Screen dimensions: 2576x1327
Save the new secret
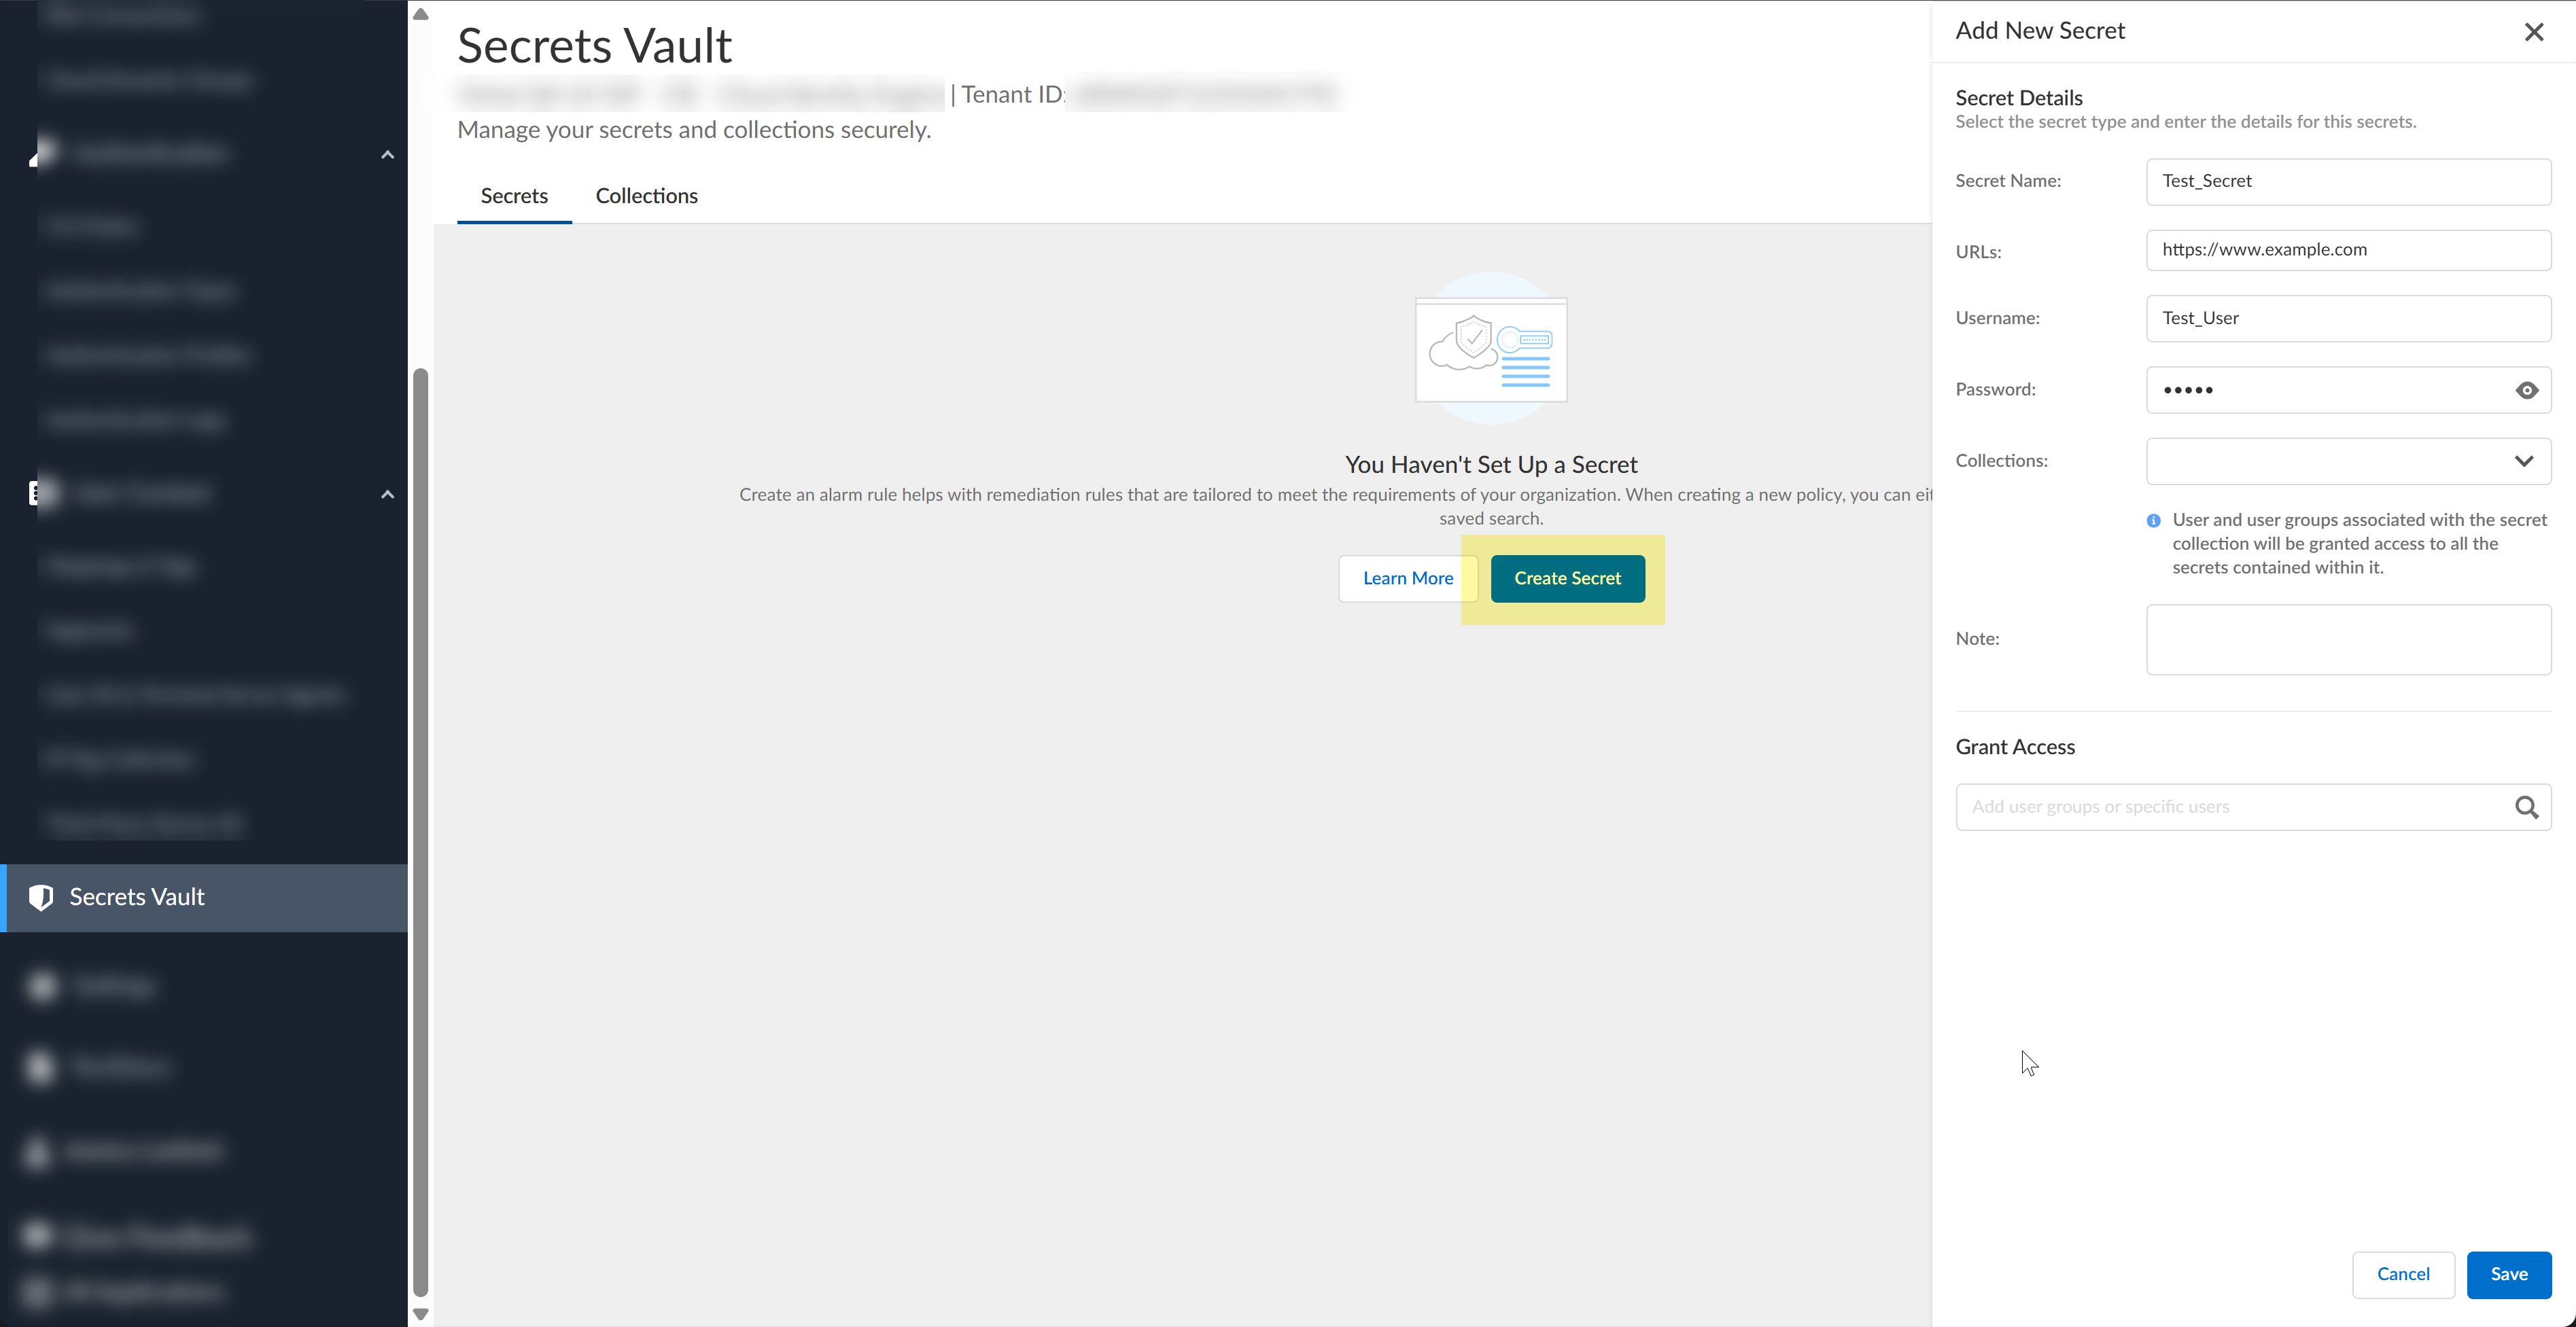coord(2508,1274)
